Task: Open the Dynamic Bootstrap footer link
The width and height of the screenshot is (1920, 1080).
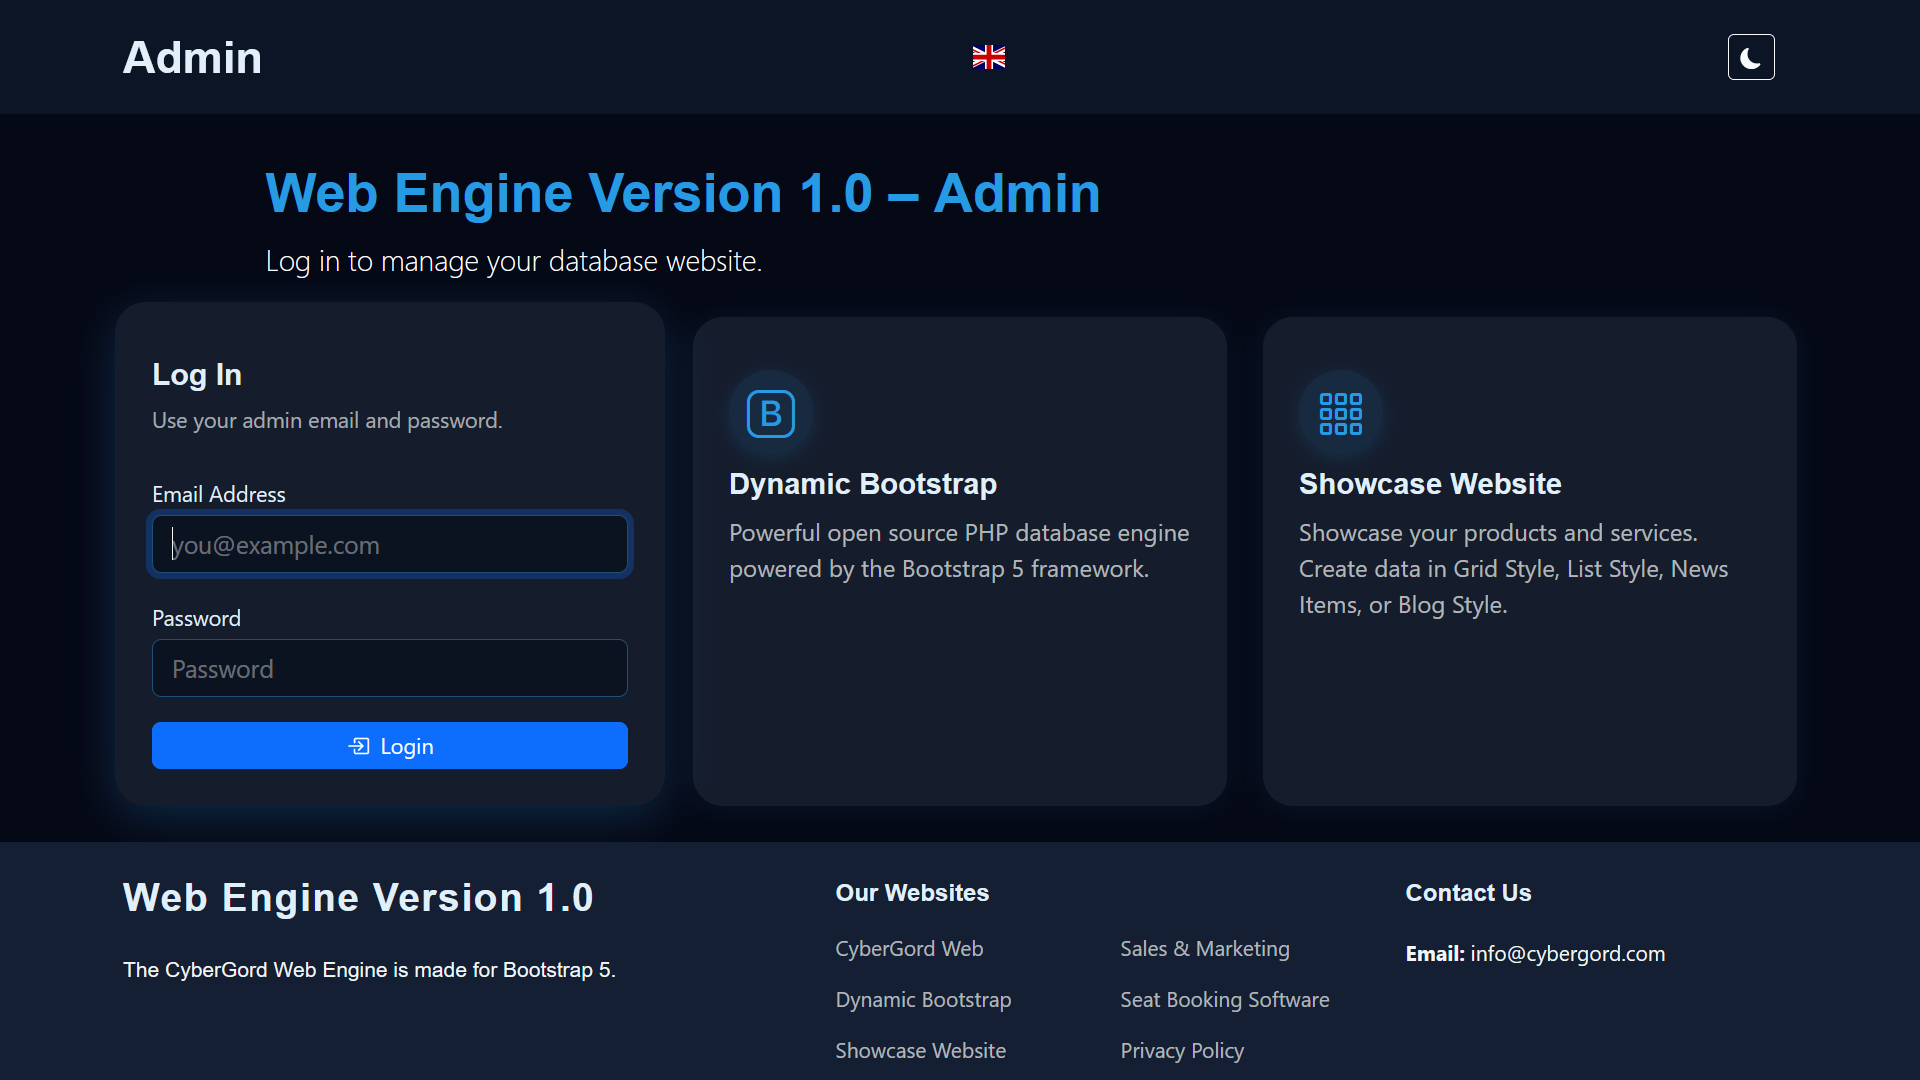Action: tap(923, 999)
